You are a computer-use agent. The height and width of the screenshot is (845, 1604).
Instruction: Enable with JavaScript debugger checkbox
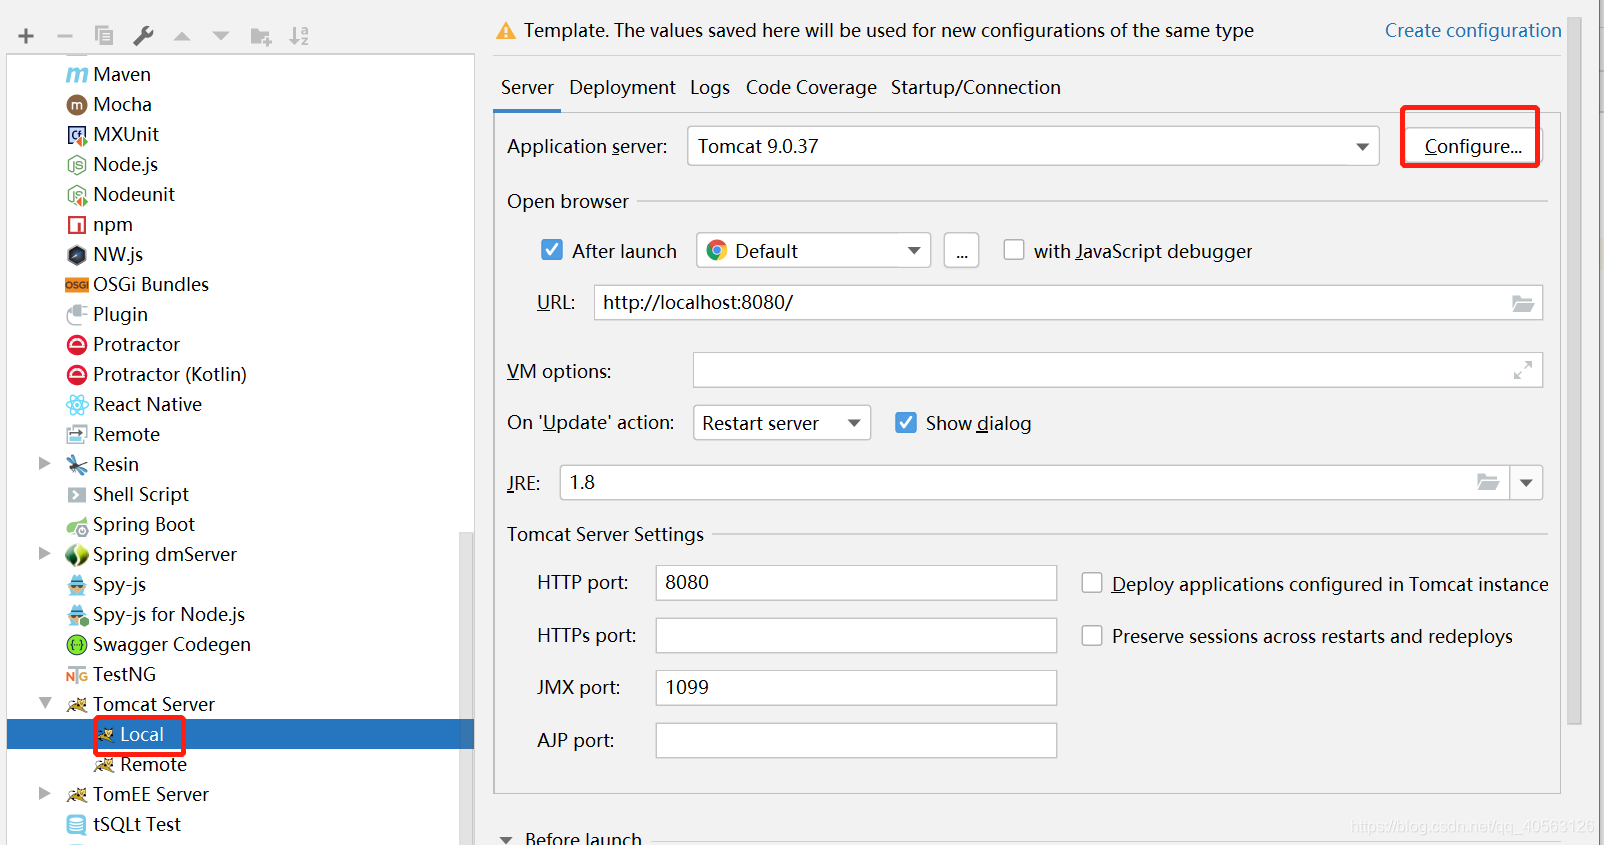[x=1014, y=250]
